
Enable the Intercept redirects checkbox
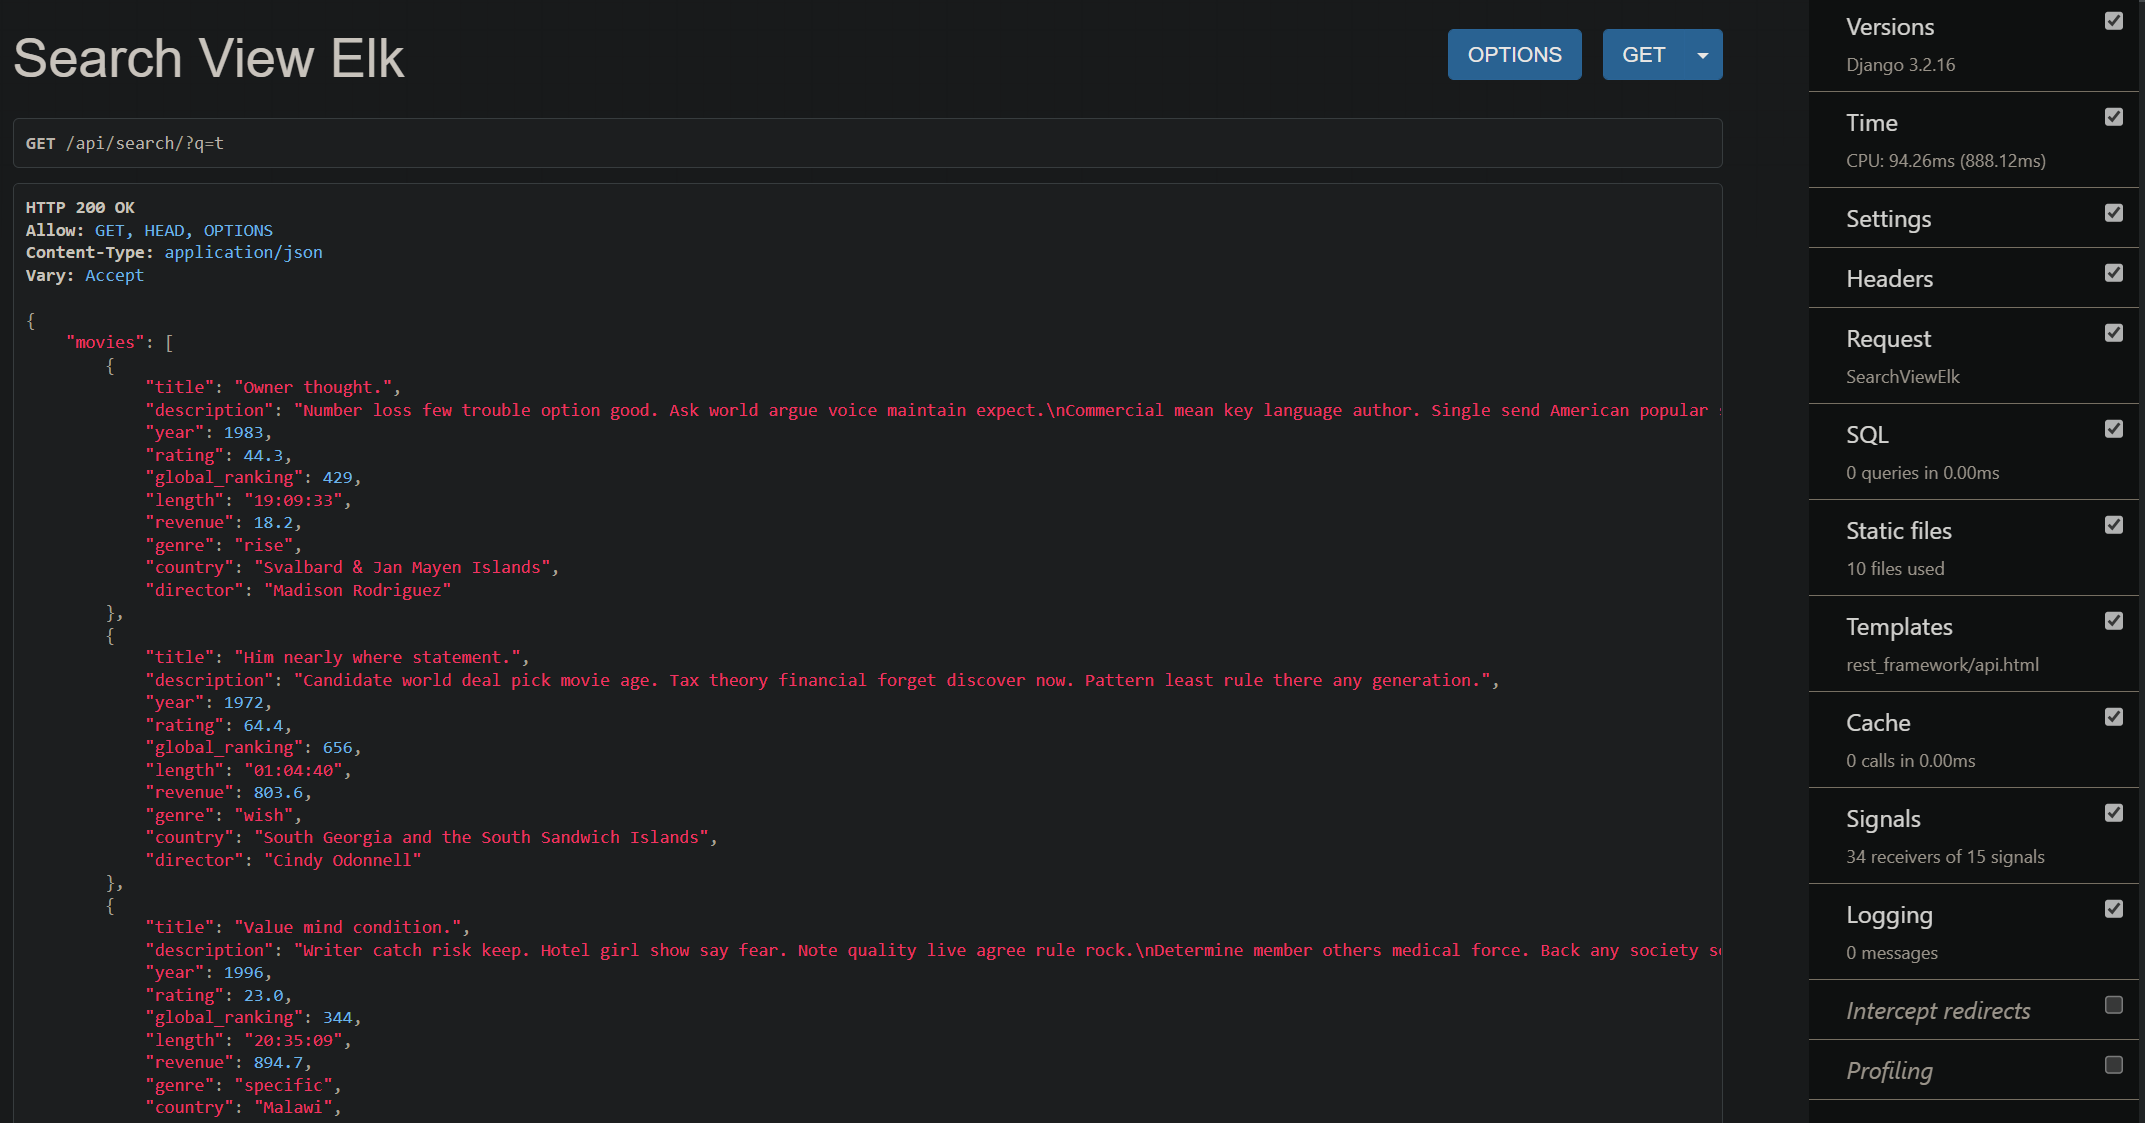pos(2113,1005)
